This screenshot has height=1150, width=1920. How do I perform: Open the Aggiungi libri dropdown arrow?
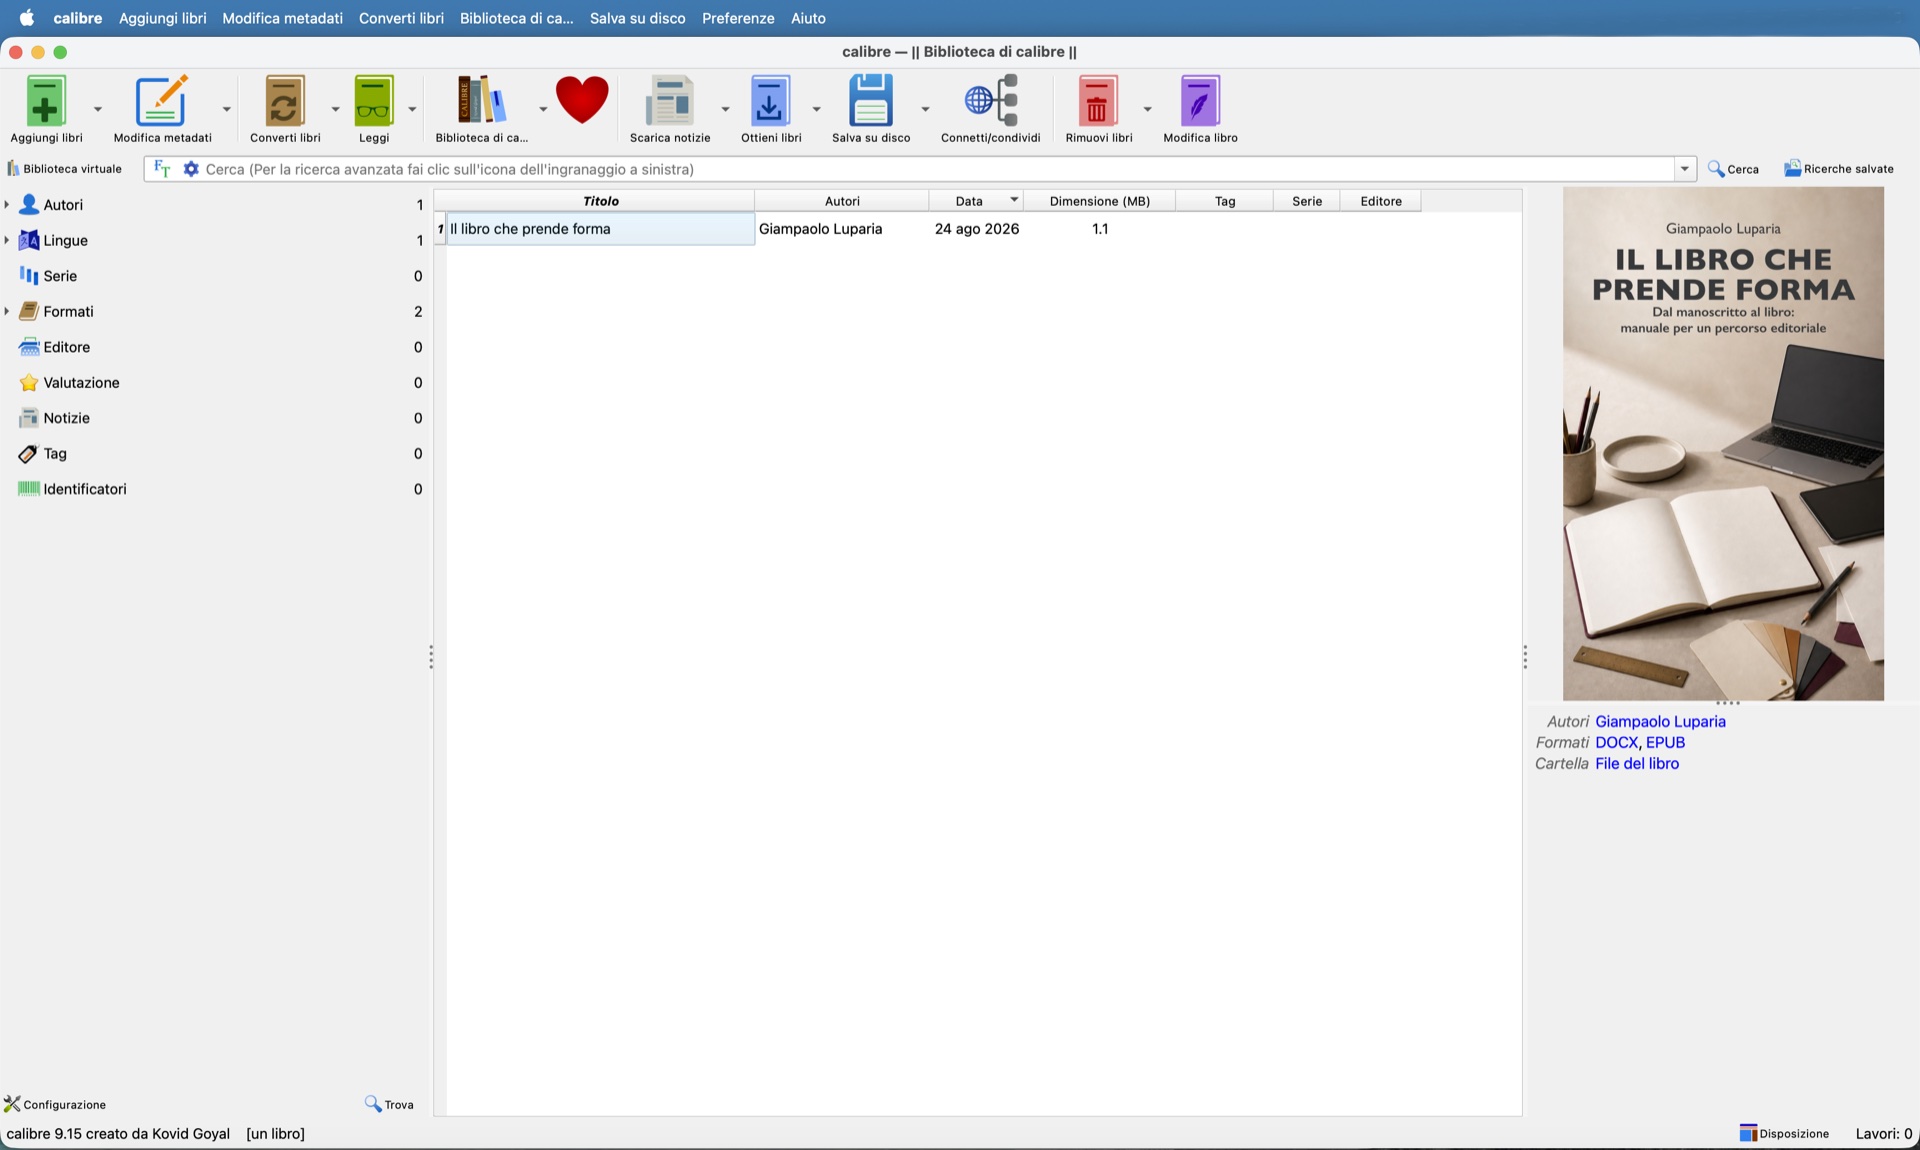[98, 108]
